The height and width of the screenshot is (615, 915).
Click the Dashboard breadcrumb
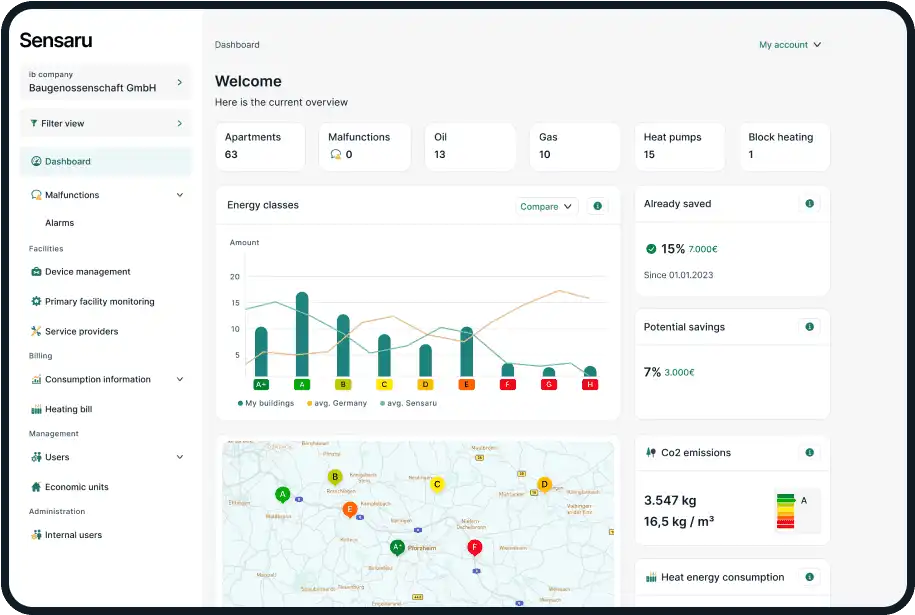(237, 45)
